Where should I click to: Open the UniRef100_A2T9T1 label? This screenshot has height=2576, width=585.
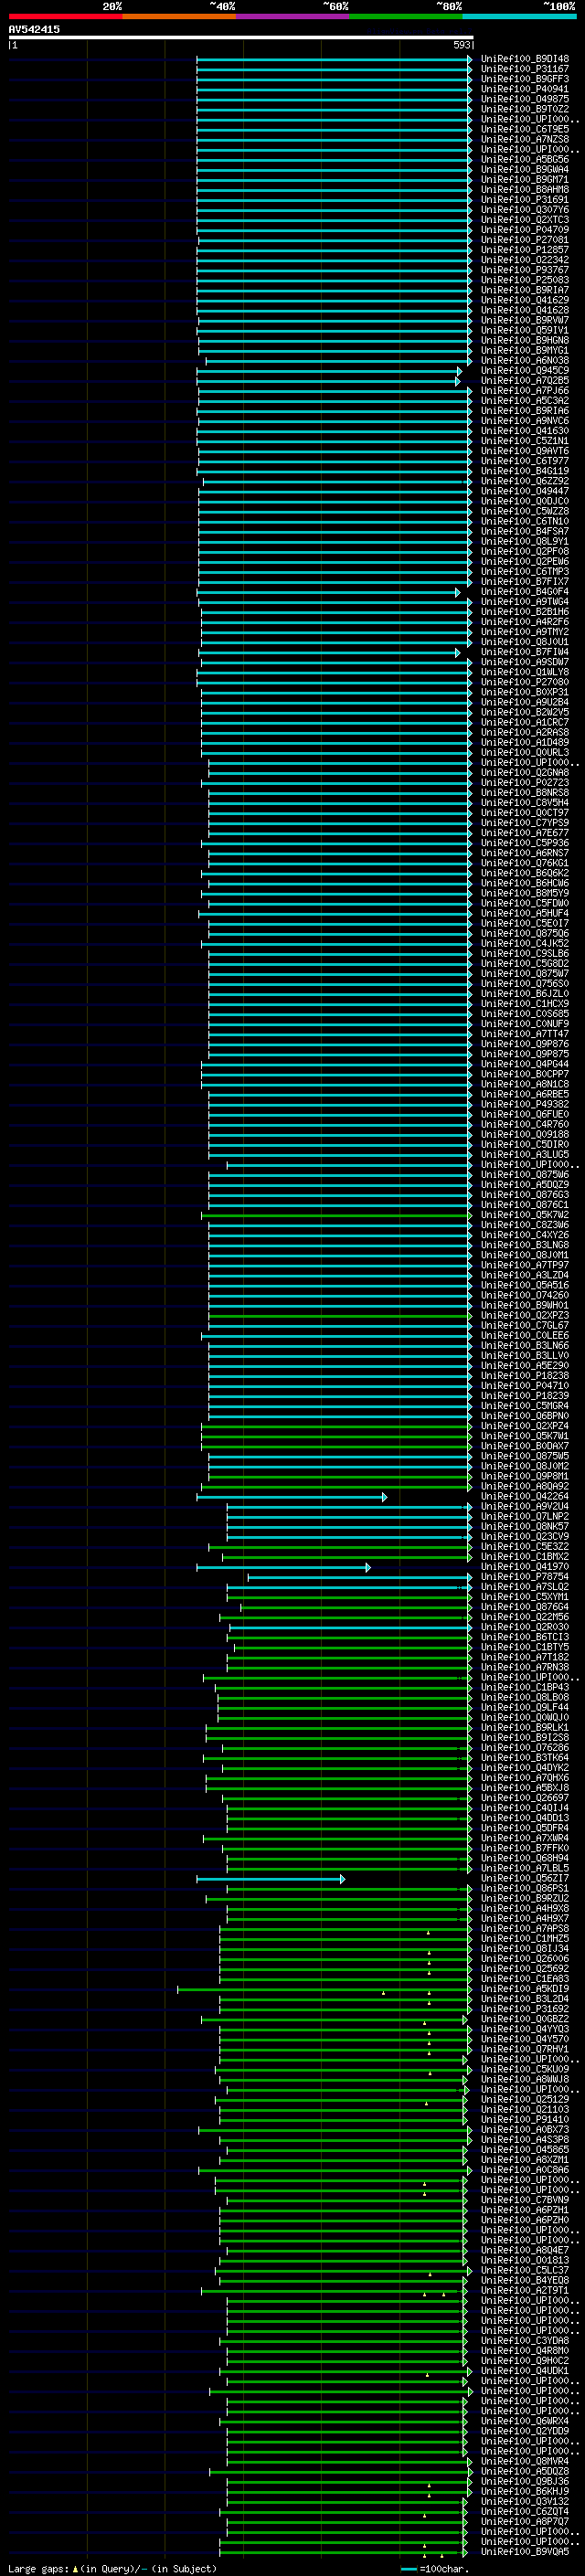[x=525, y=2291]
